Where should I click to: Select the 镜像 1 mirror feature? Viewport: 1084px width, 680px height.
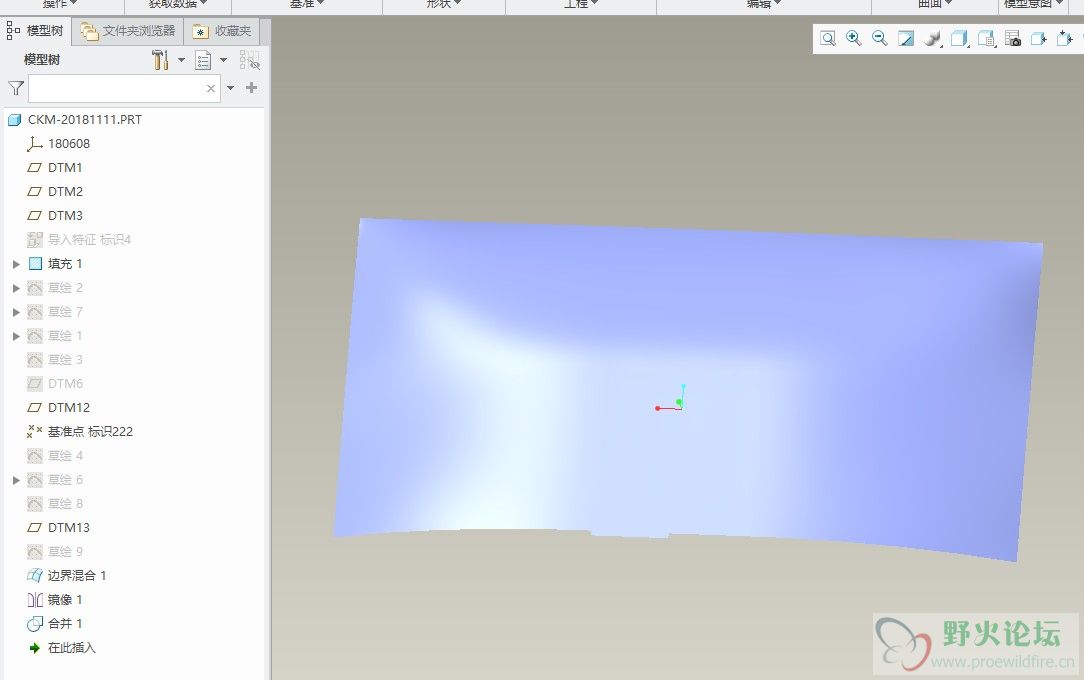65,600
